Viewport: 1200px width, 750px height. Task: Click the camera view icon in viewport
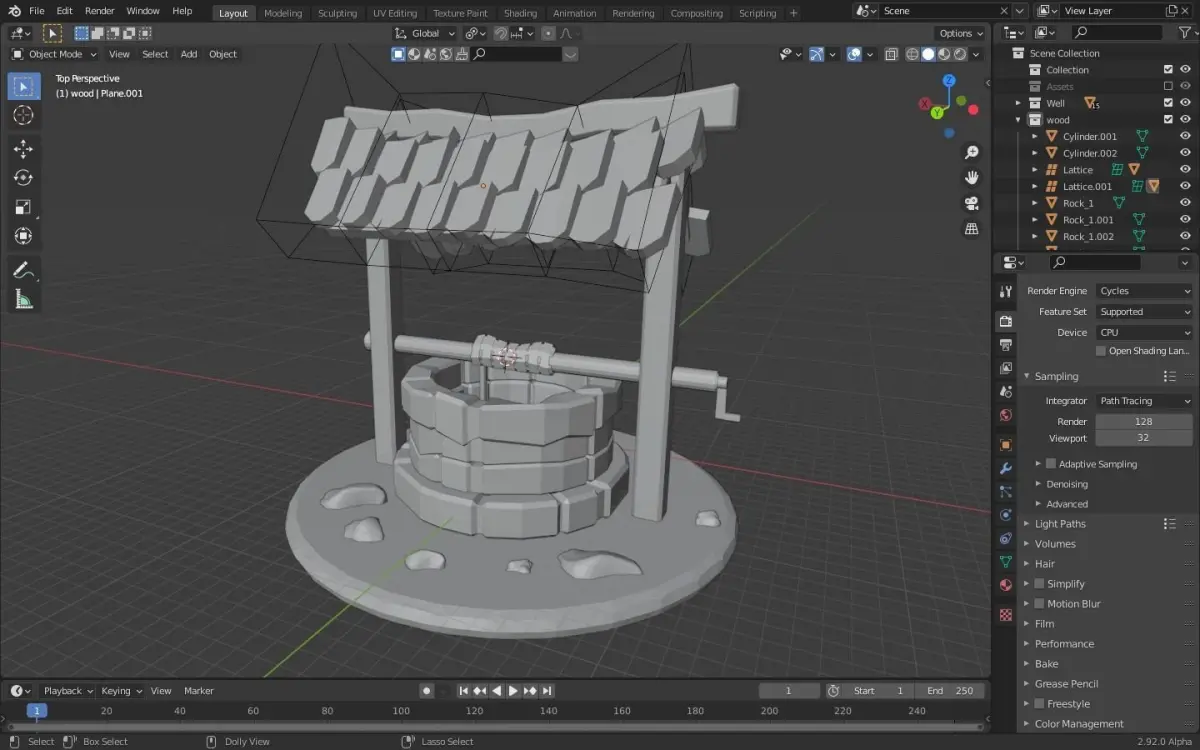point(971,204)
